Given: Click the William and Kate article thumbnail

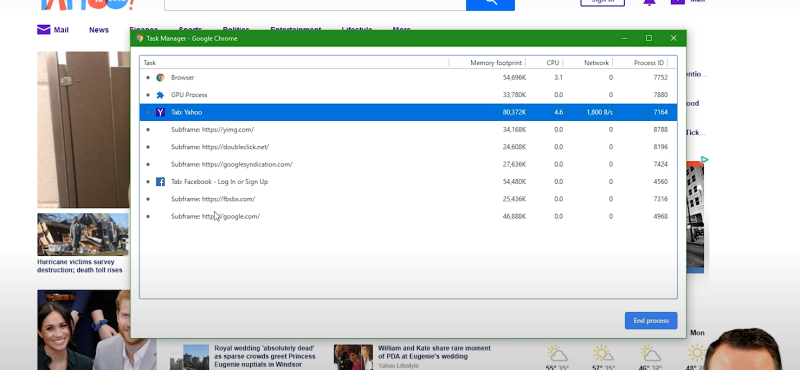Looking at the screenshot, I should [353, 357].
